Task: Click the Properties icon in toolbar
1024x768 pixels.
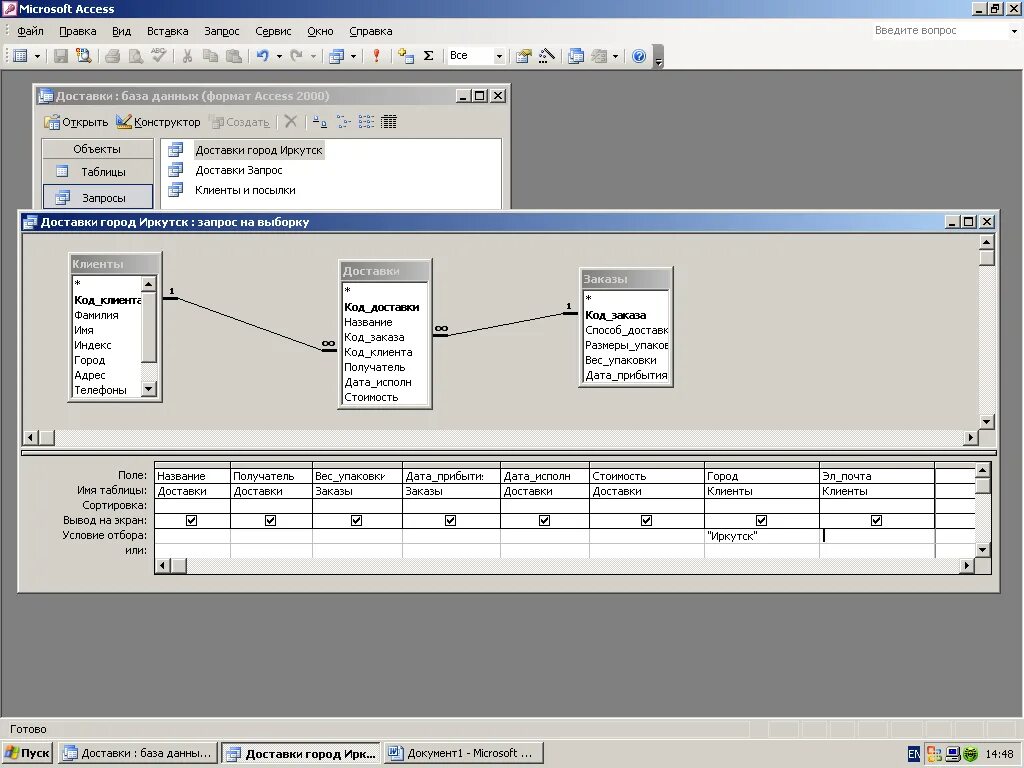Action: point(523,56)
